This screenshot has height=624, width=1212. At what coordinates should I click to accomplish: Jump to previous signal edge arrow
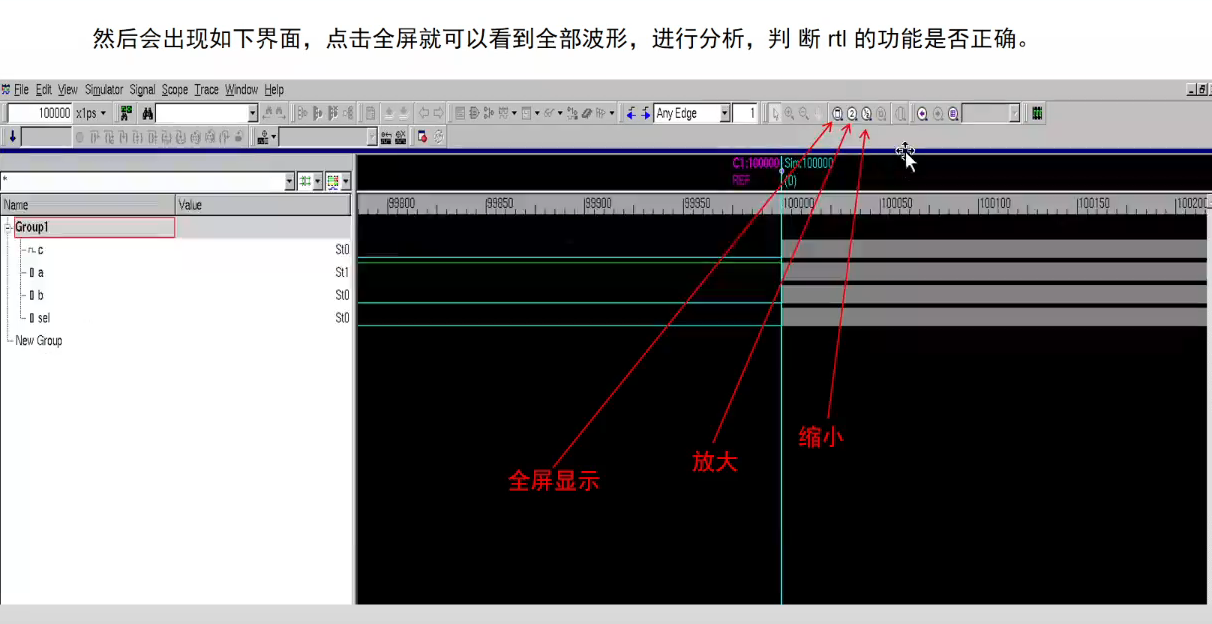[631, 114]
